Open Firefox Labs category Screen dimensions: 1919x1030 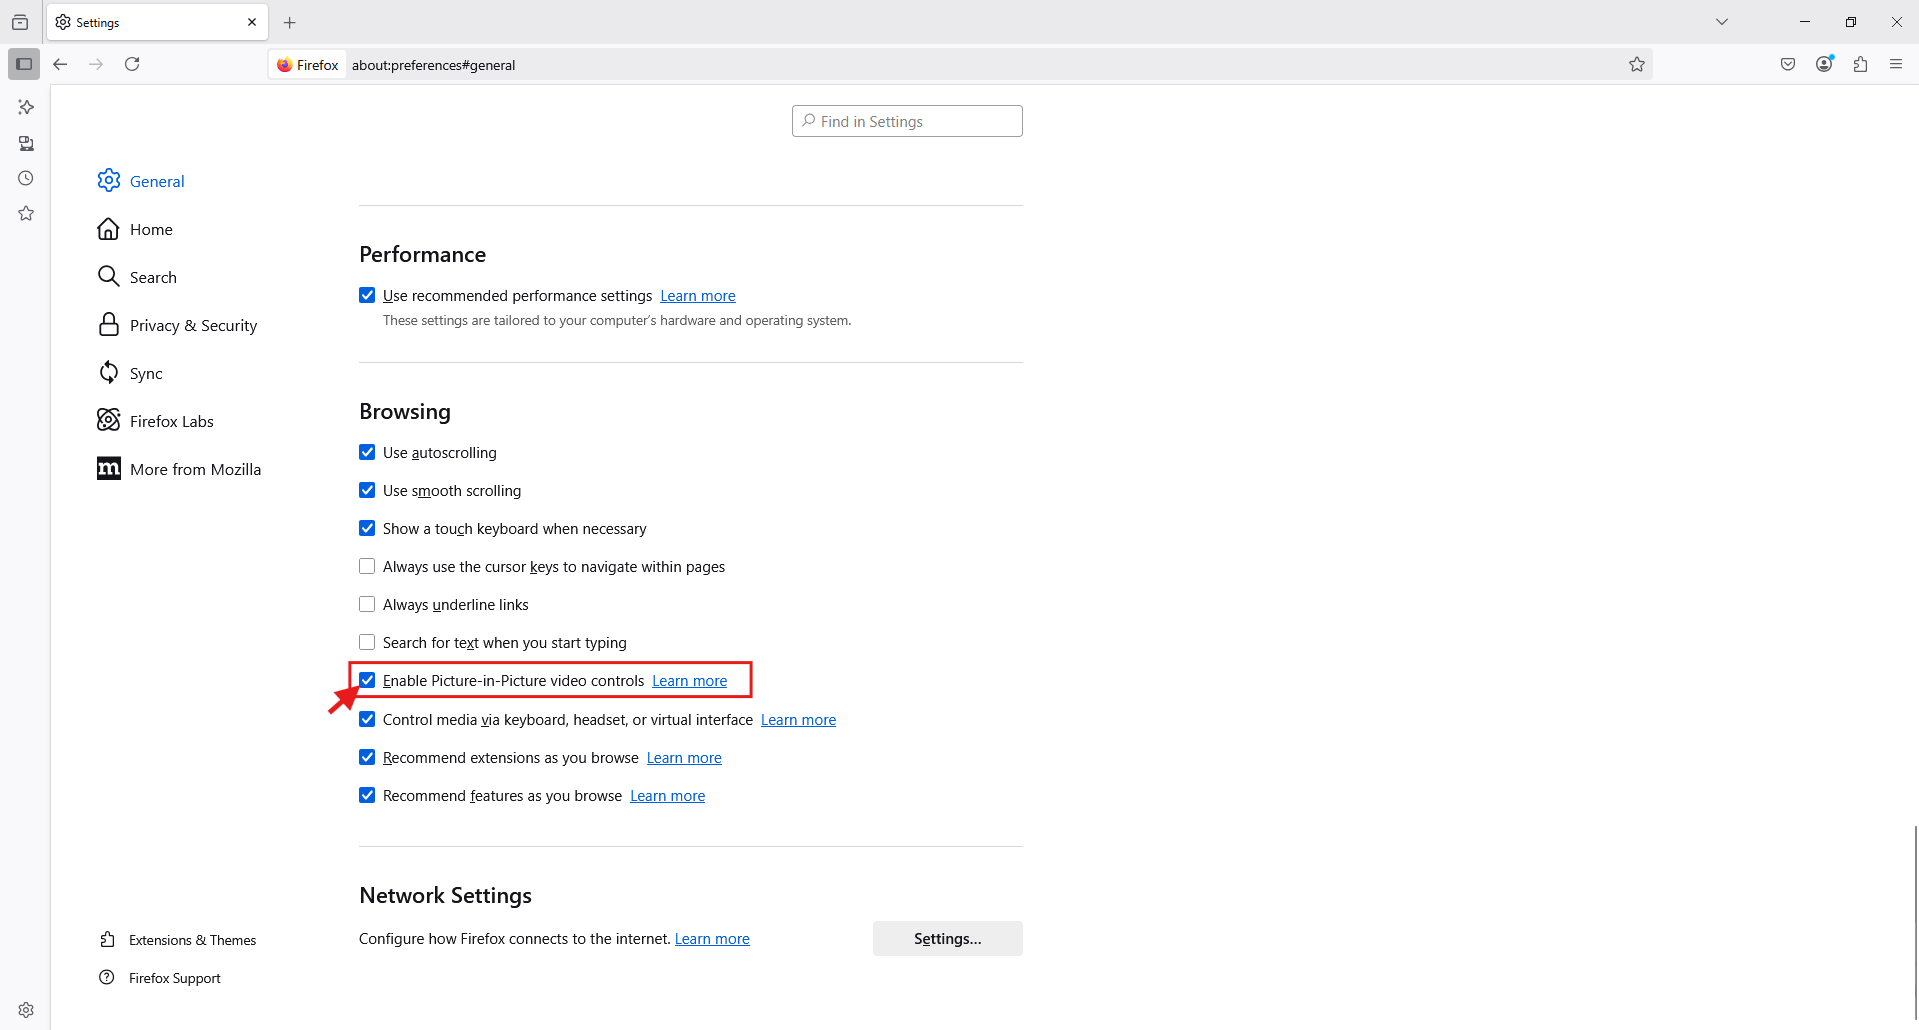pos(171,421)
